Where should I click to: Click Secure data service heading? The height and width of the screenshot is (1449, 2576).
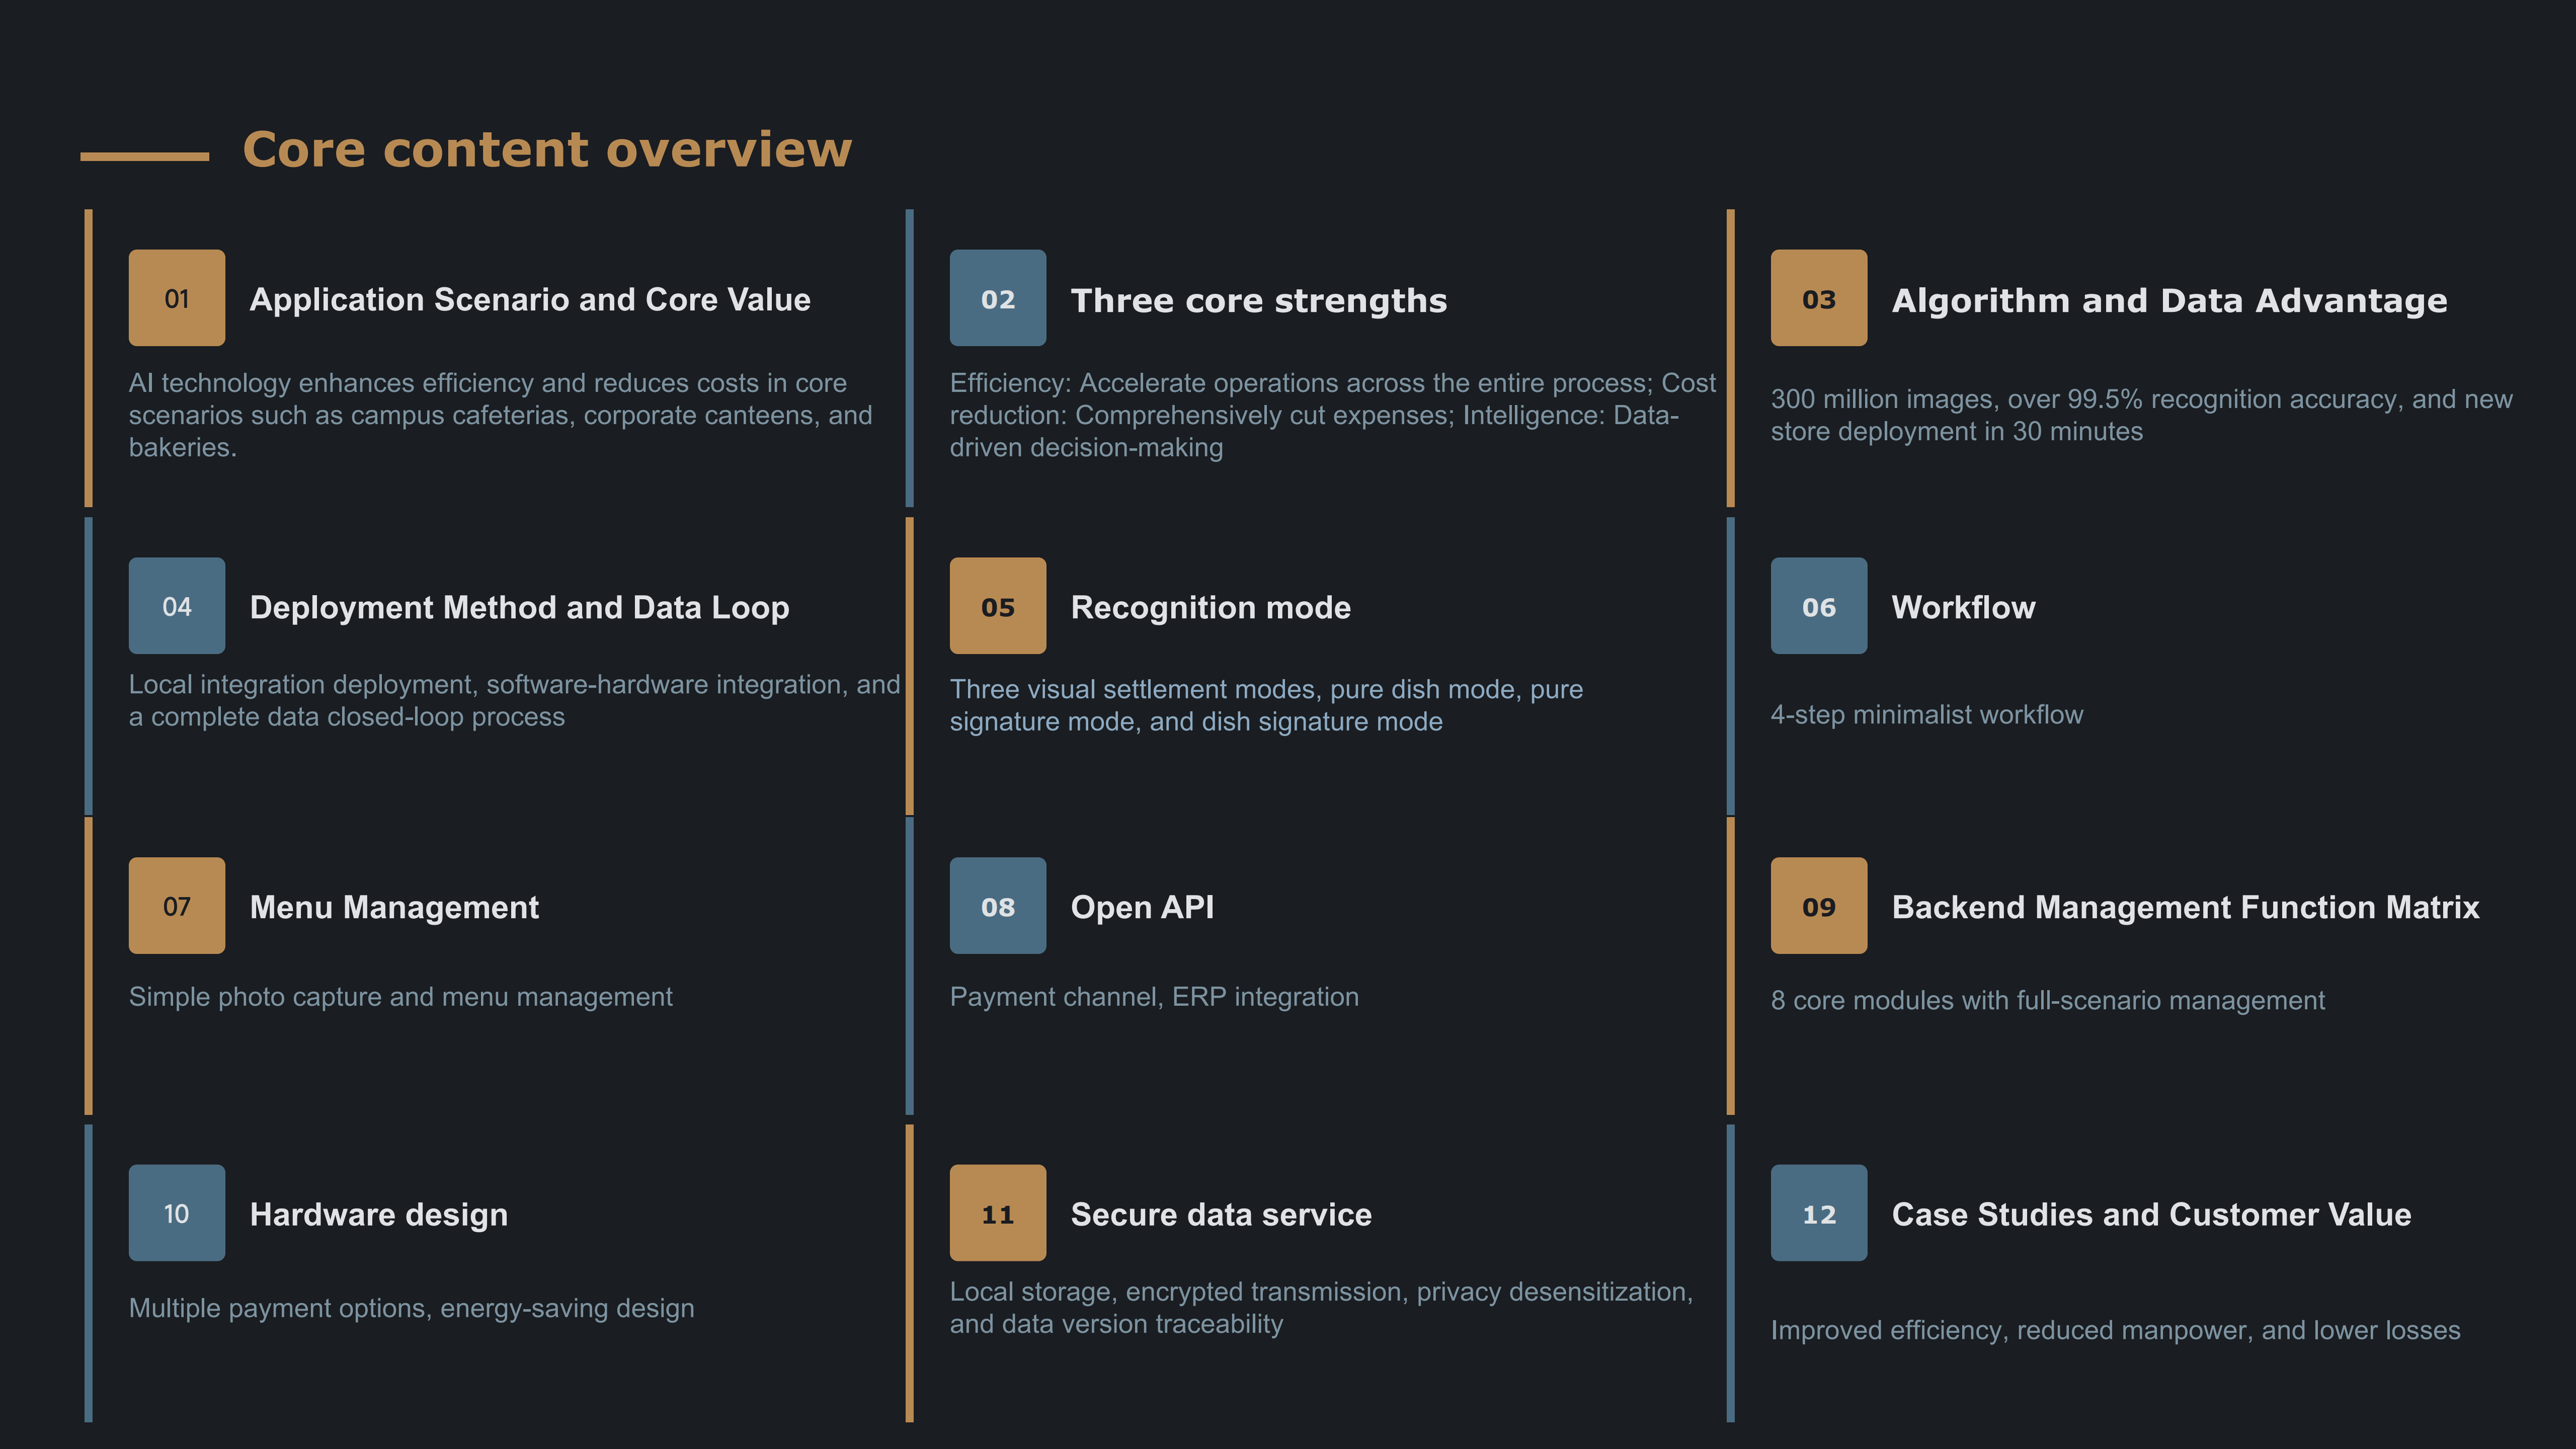[1220, 1214]
